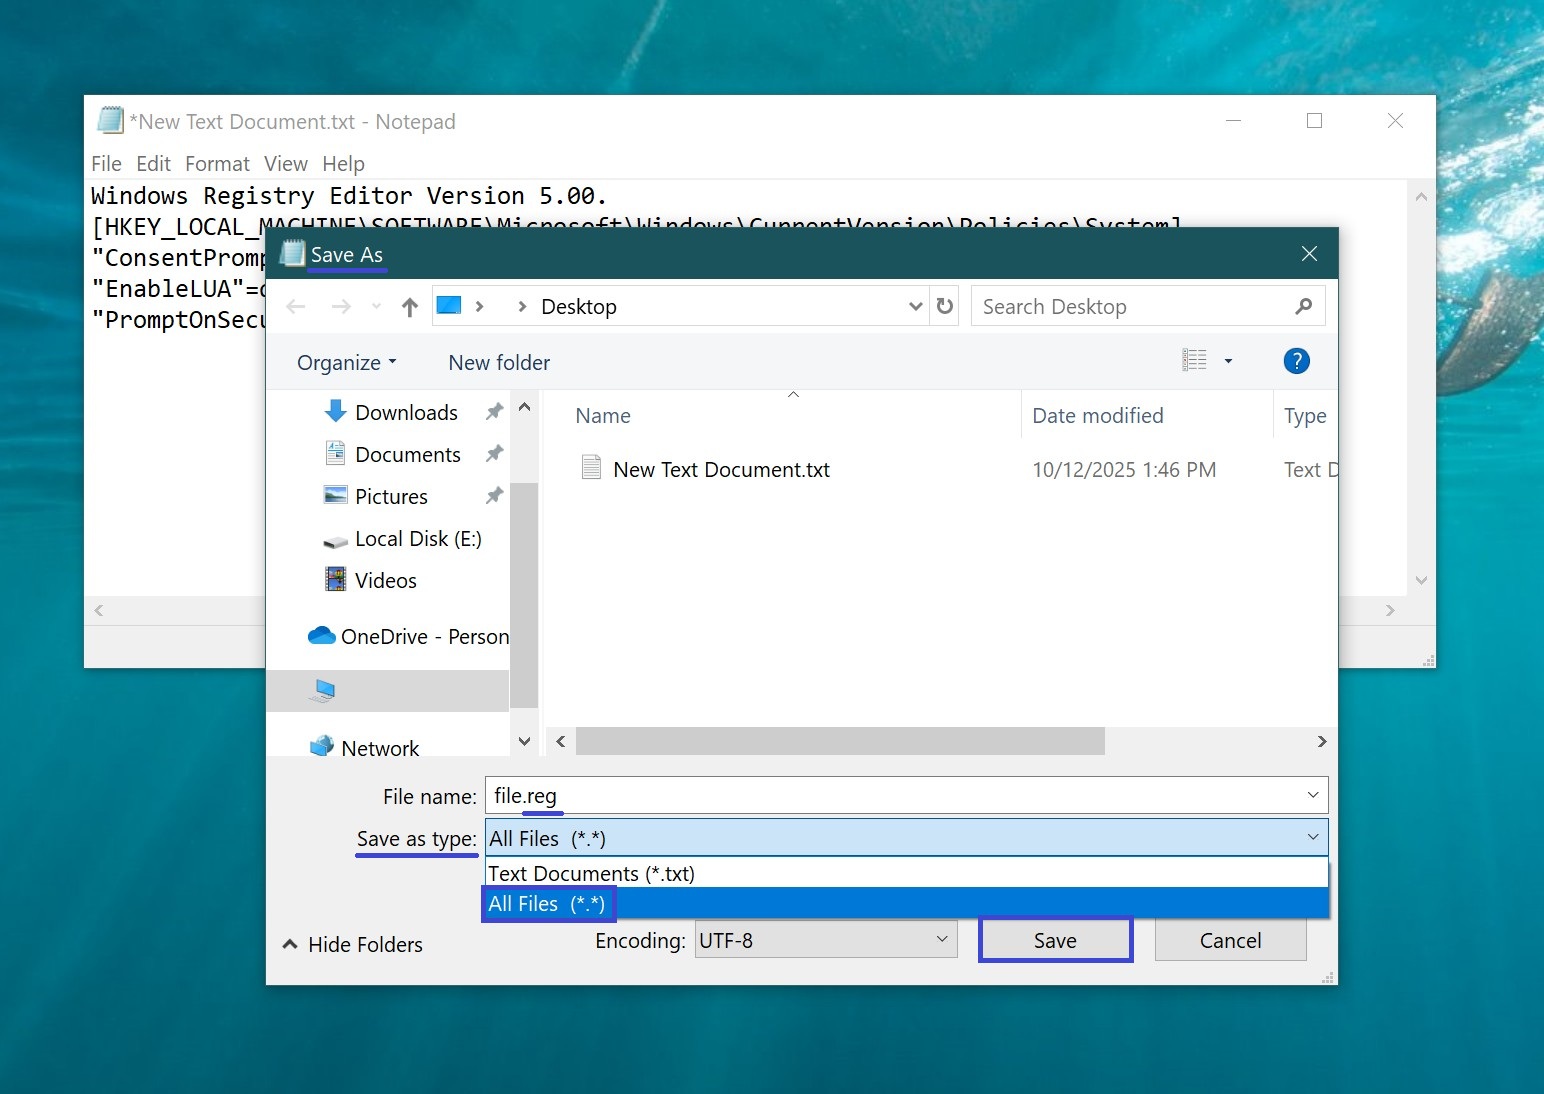
Task: Choose Text Documents (*.txt) from type list
Action: click(591, 874)
